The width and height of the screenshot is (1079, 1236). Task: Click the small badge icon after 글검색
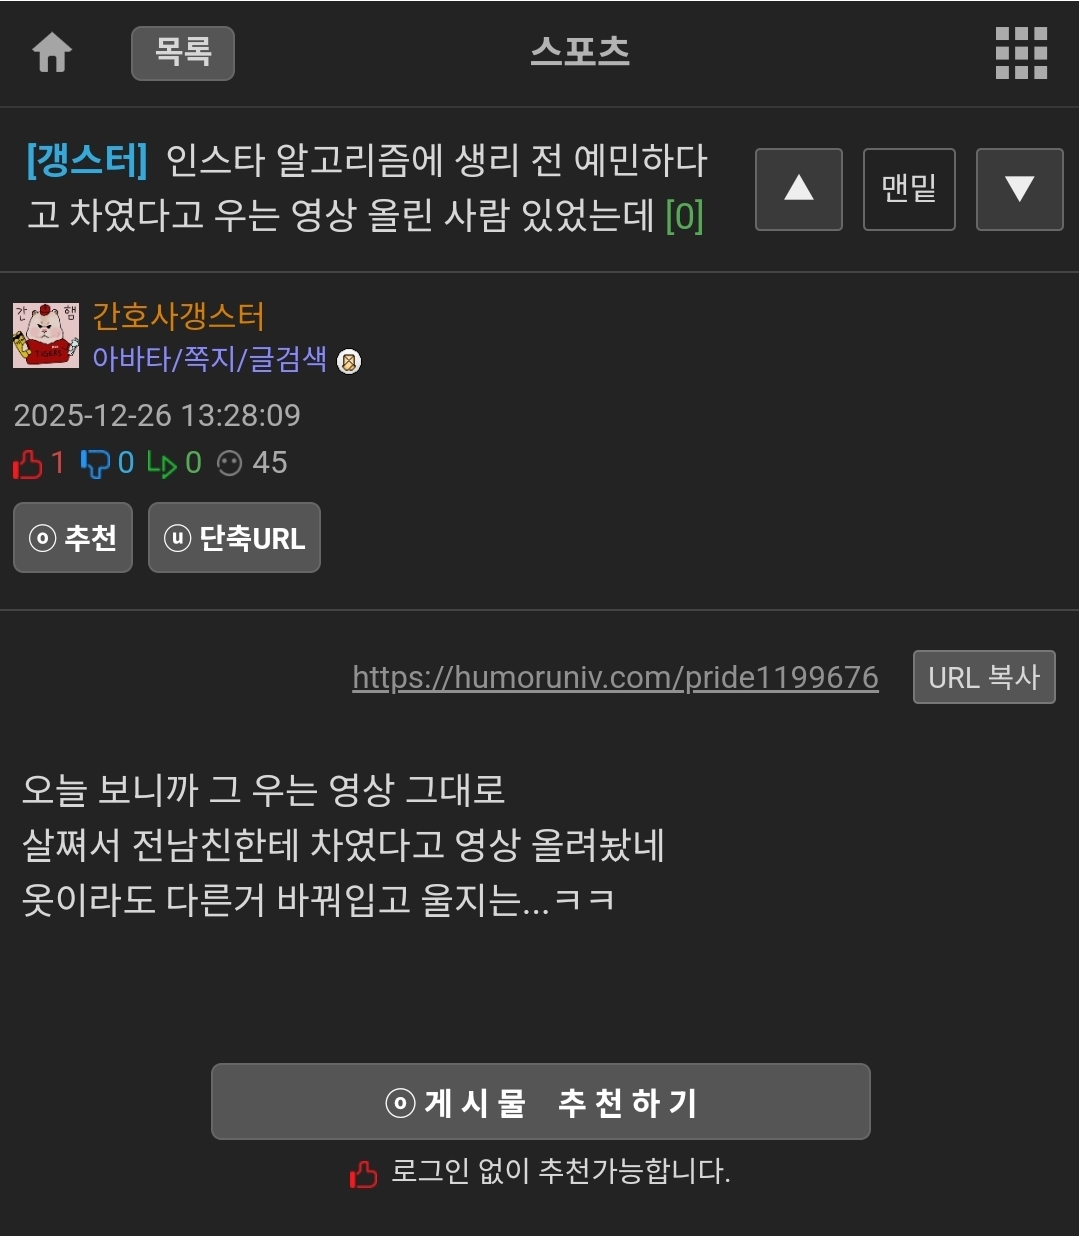tap(349, 361)
